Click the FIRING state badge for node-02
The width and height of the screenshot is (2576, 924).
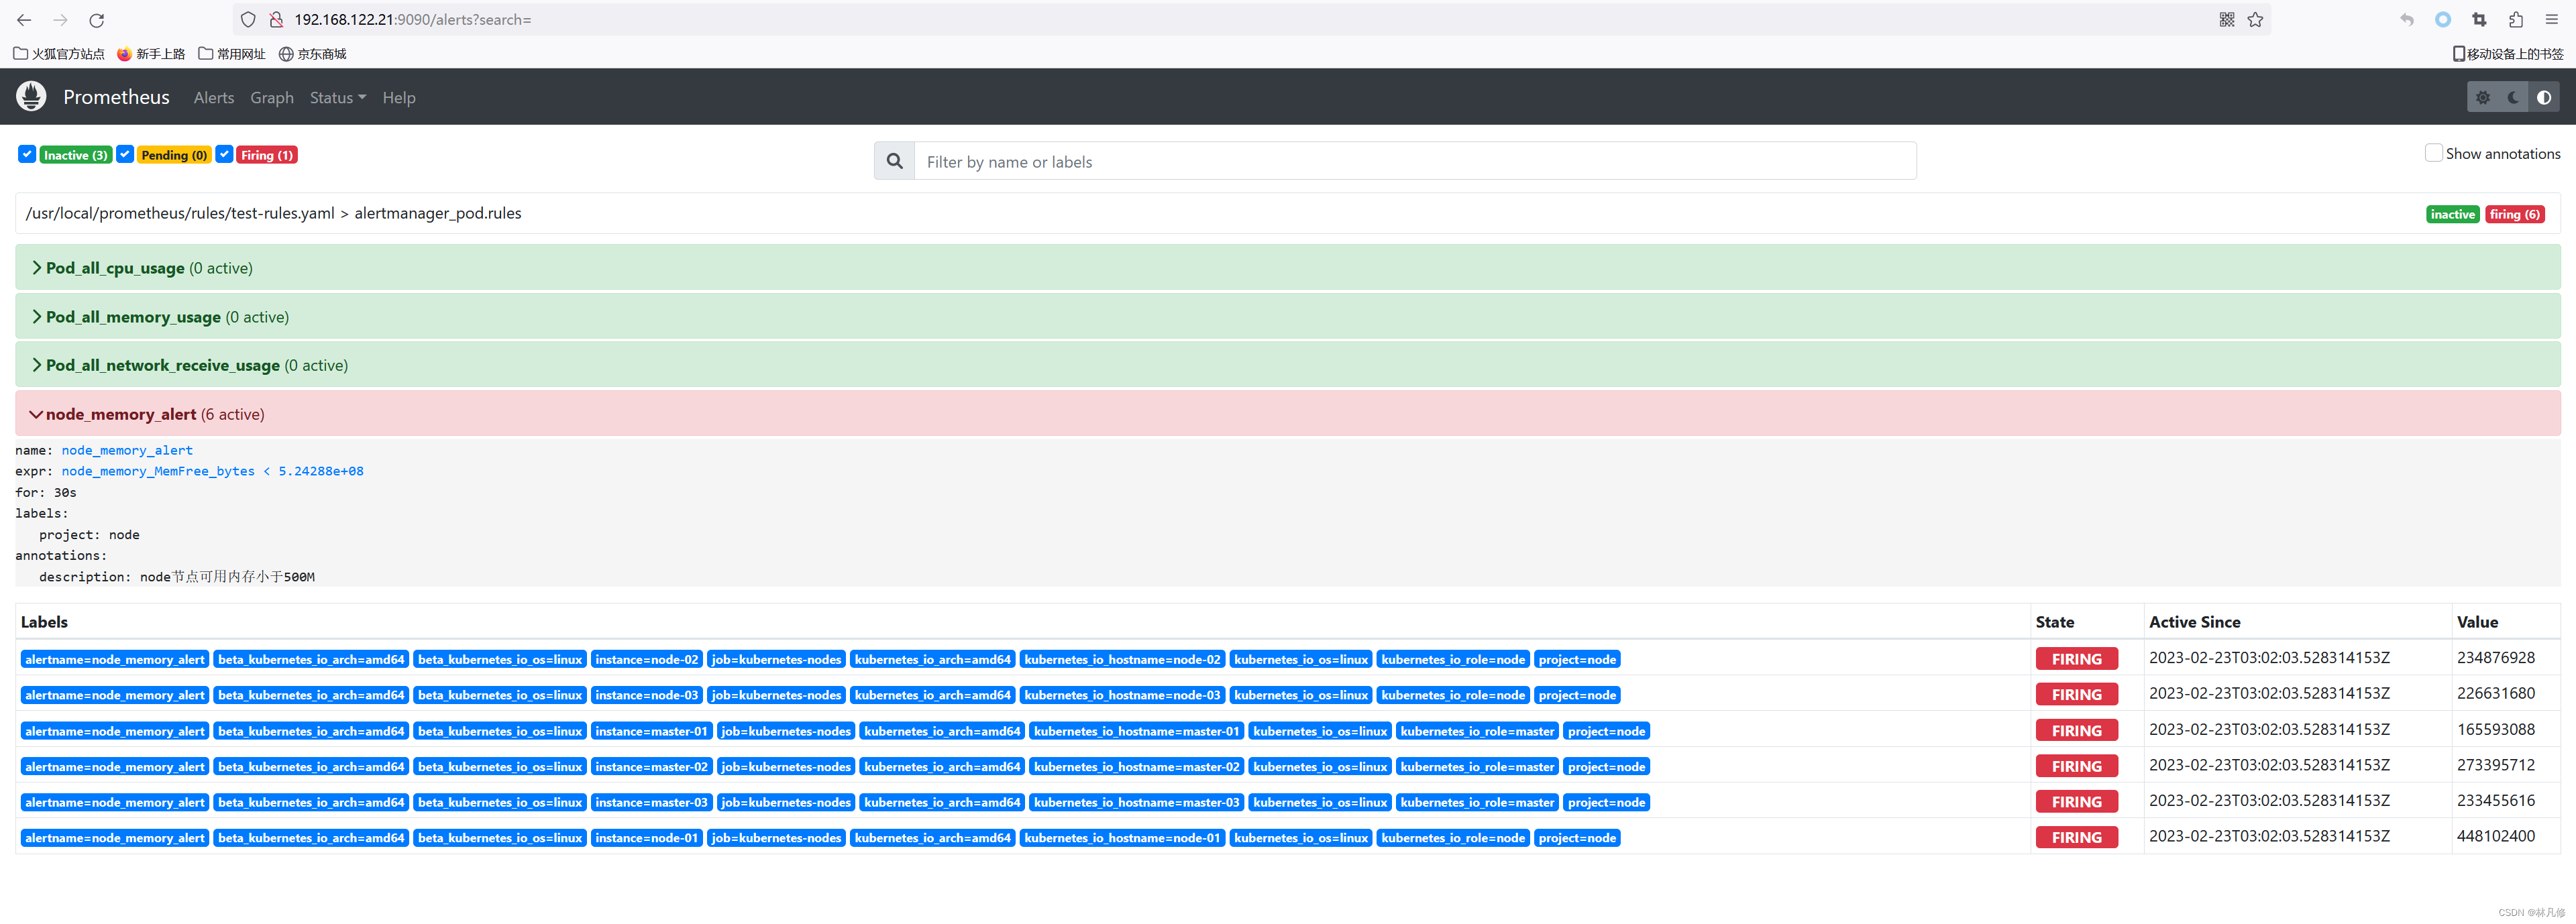pyautogui.click(x=2076, y=660)
